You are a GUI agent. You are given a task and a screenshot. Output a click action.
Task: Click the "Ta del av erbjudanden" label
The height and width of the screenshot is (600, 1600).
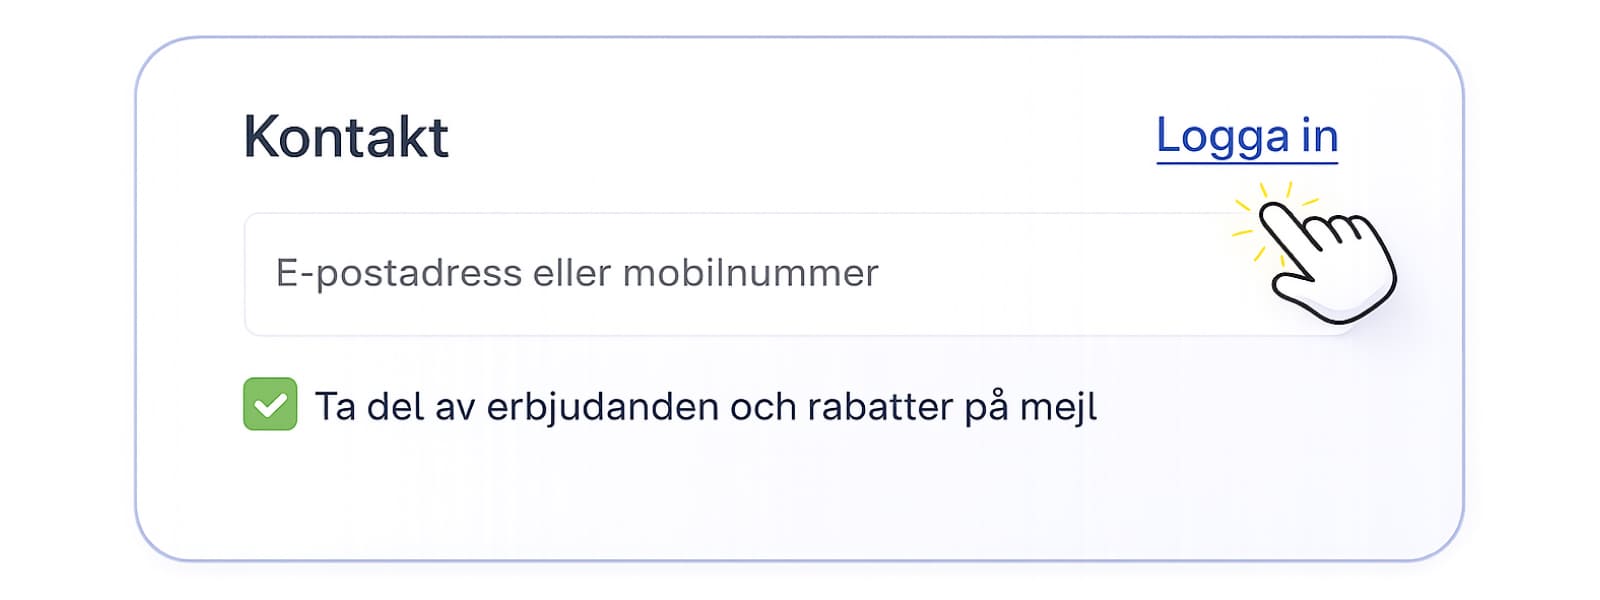705,407
